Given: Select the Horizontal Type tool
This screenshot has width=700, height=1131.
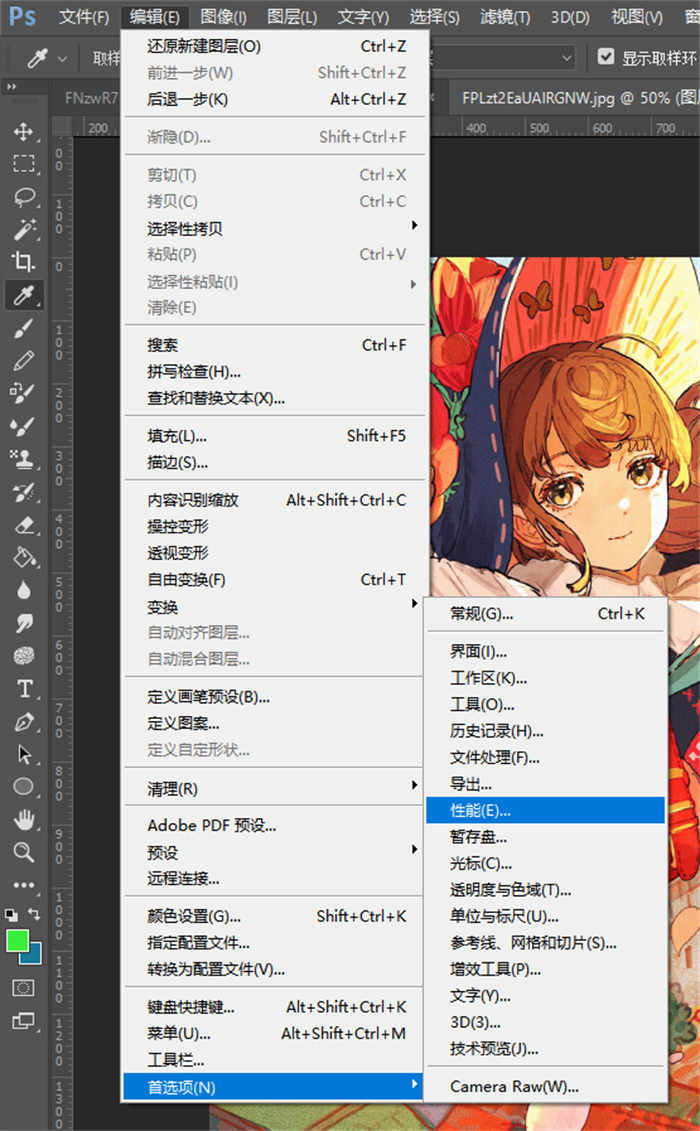Looking at the screenshot, I should [x=24, y=689].
